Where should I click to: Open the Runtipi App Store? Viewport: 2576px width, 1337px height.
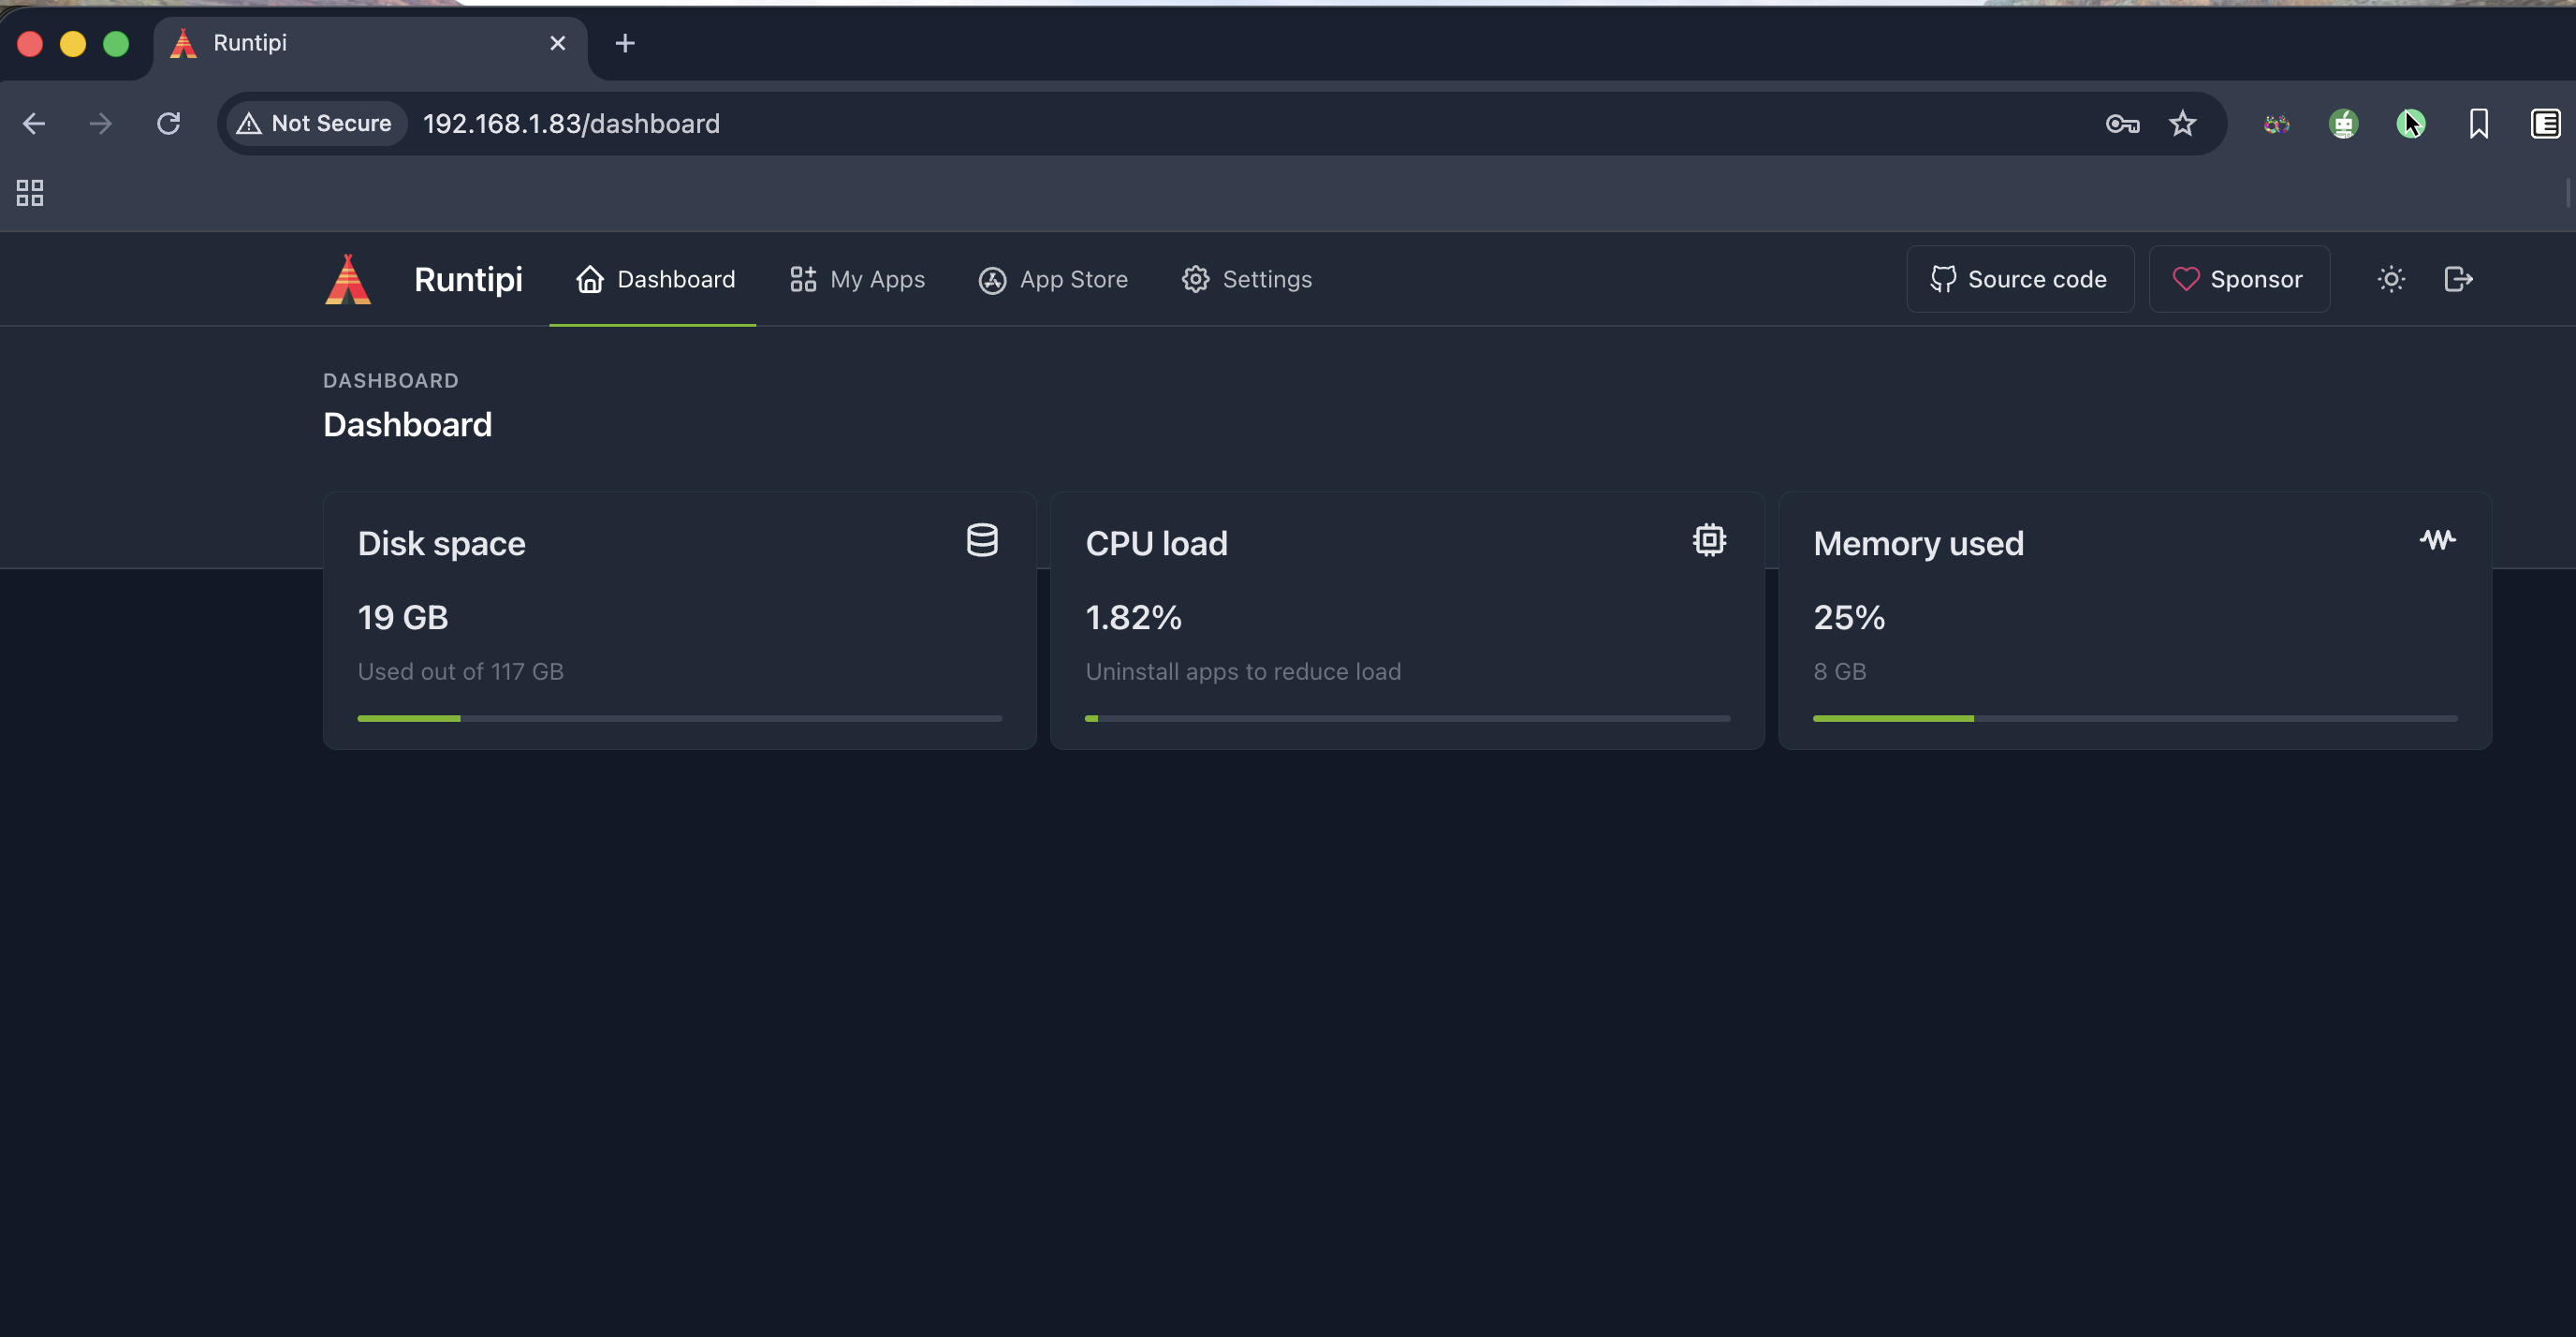[1052, 279]
